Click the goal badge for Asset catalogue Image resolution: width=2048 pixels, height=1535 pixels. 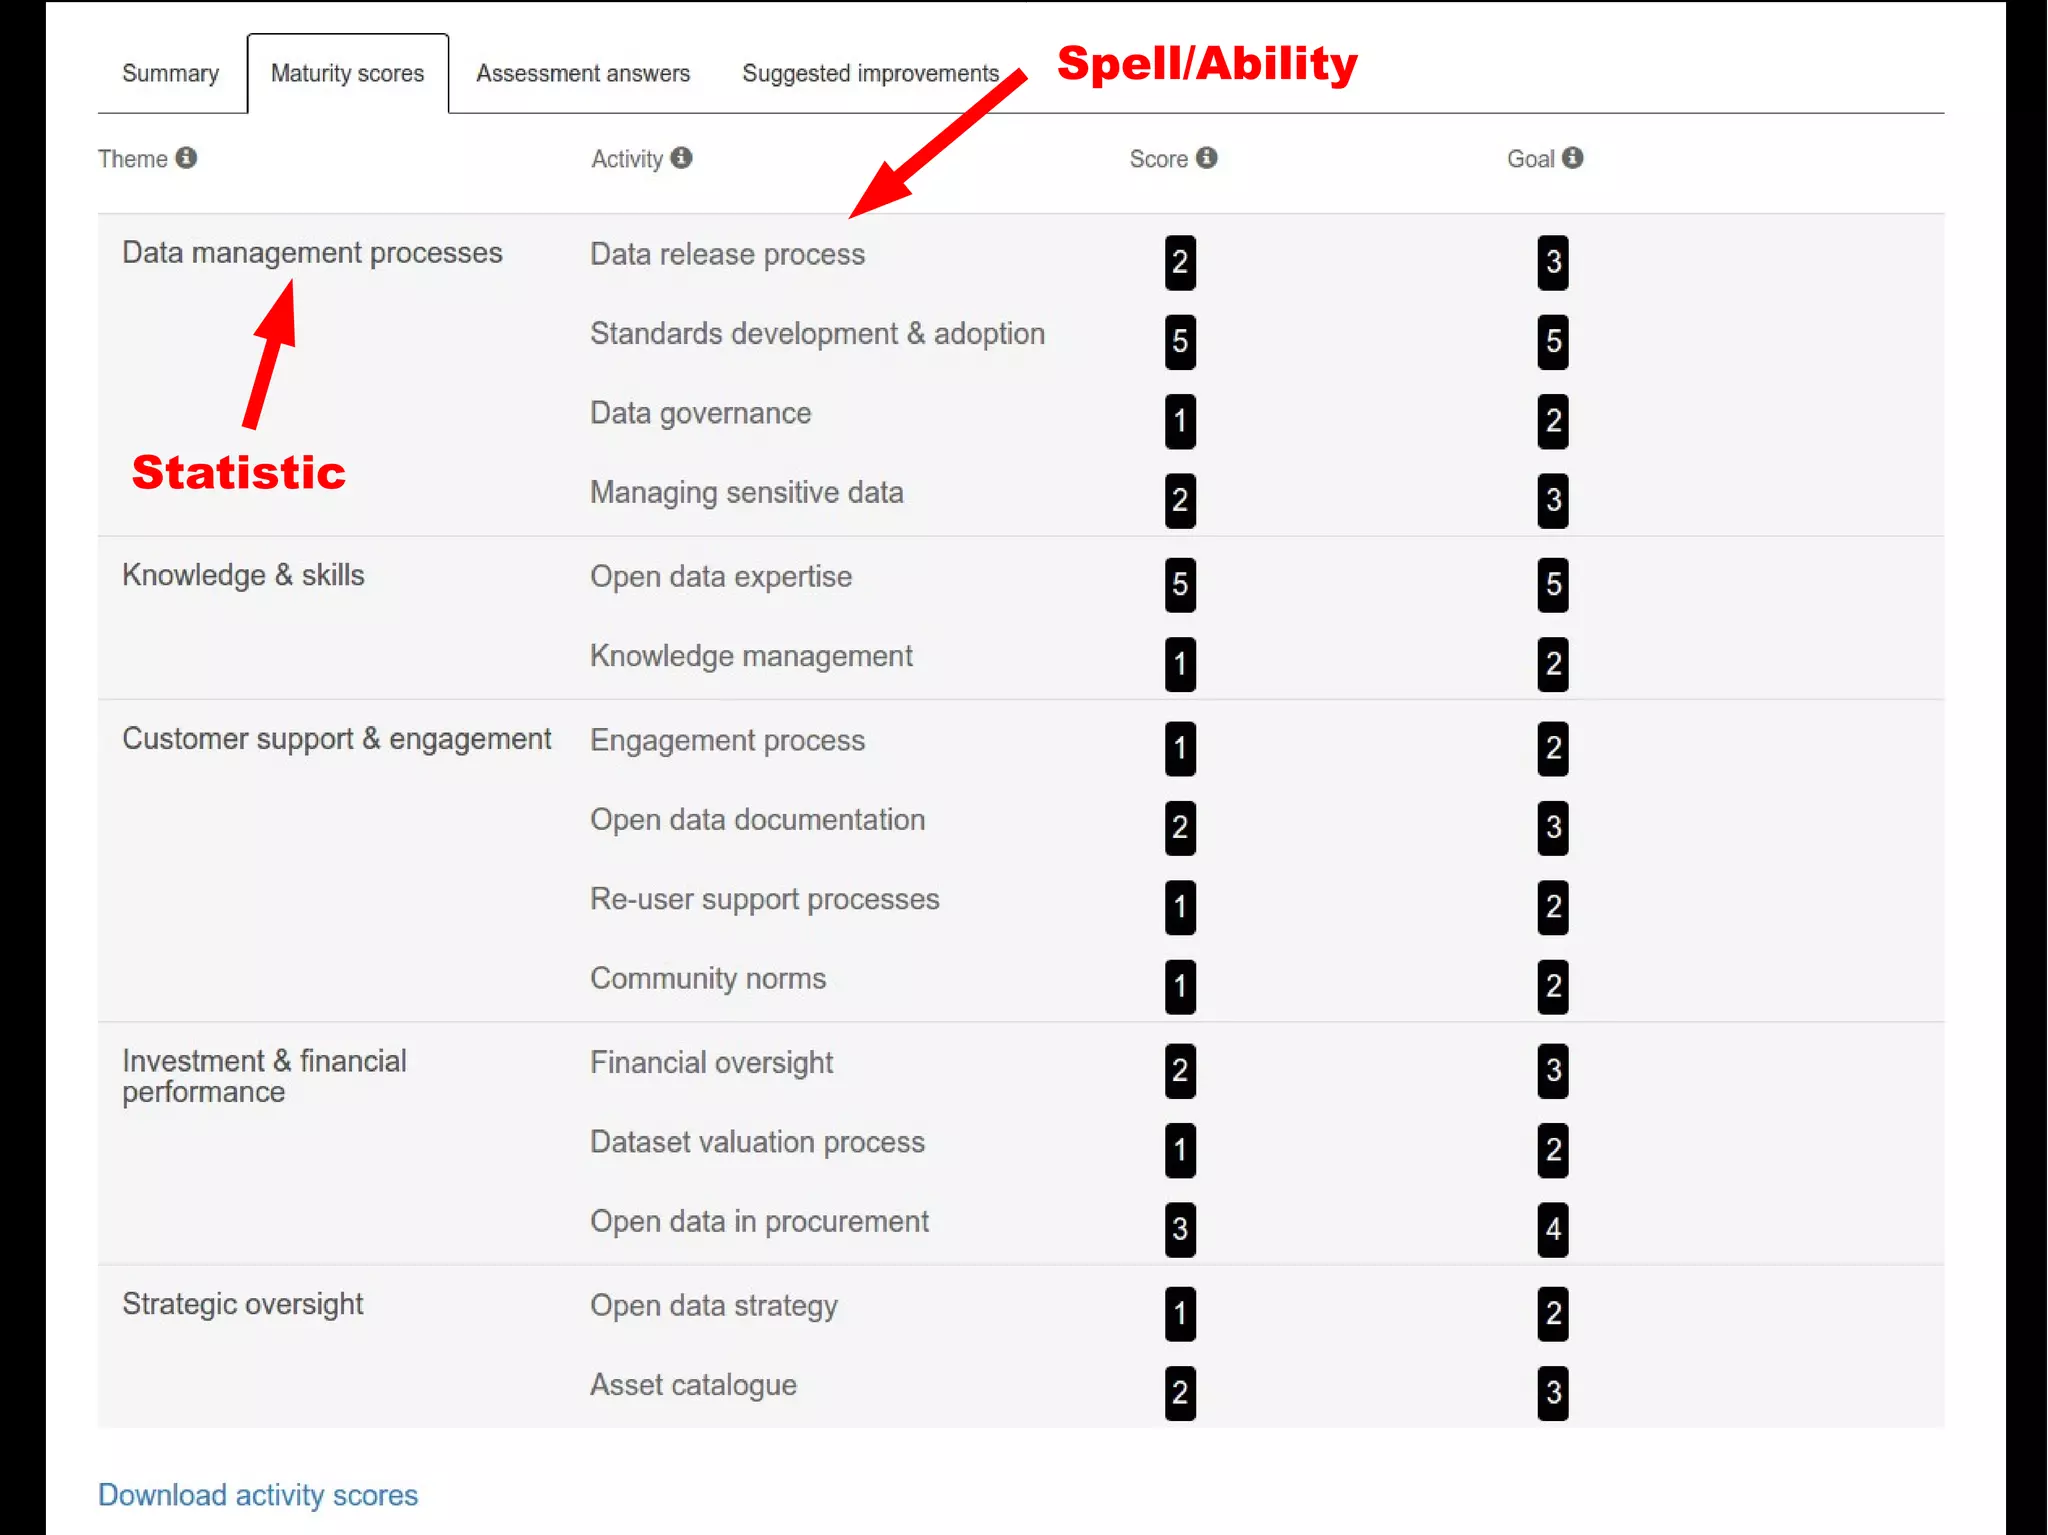pos(1553,1393)
